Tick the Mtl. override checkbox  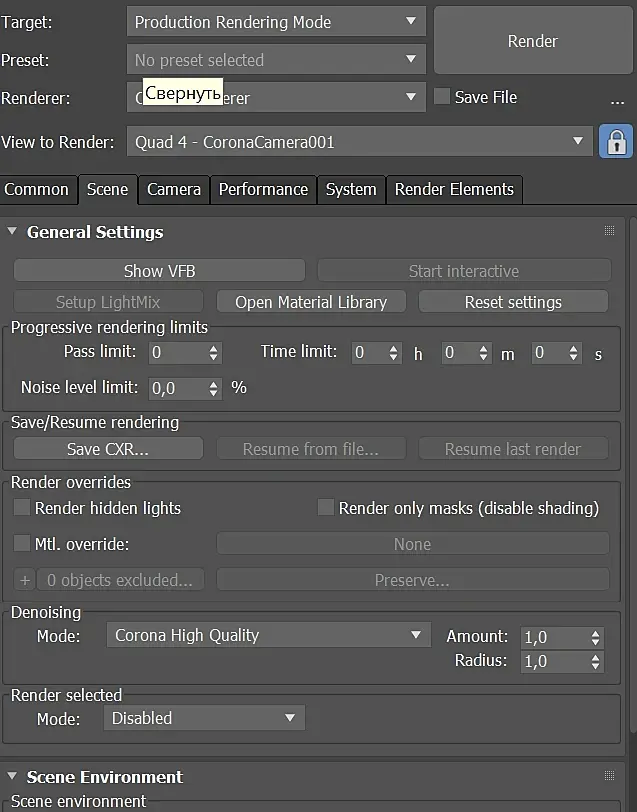22,544
